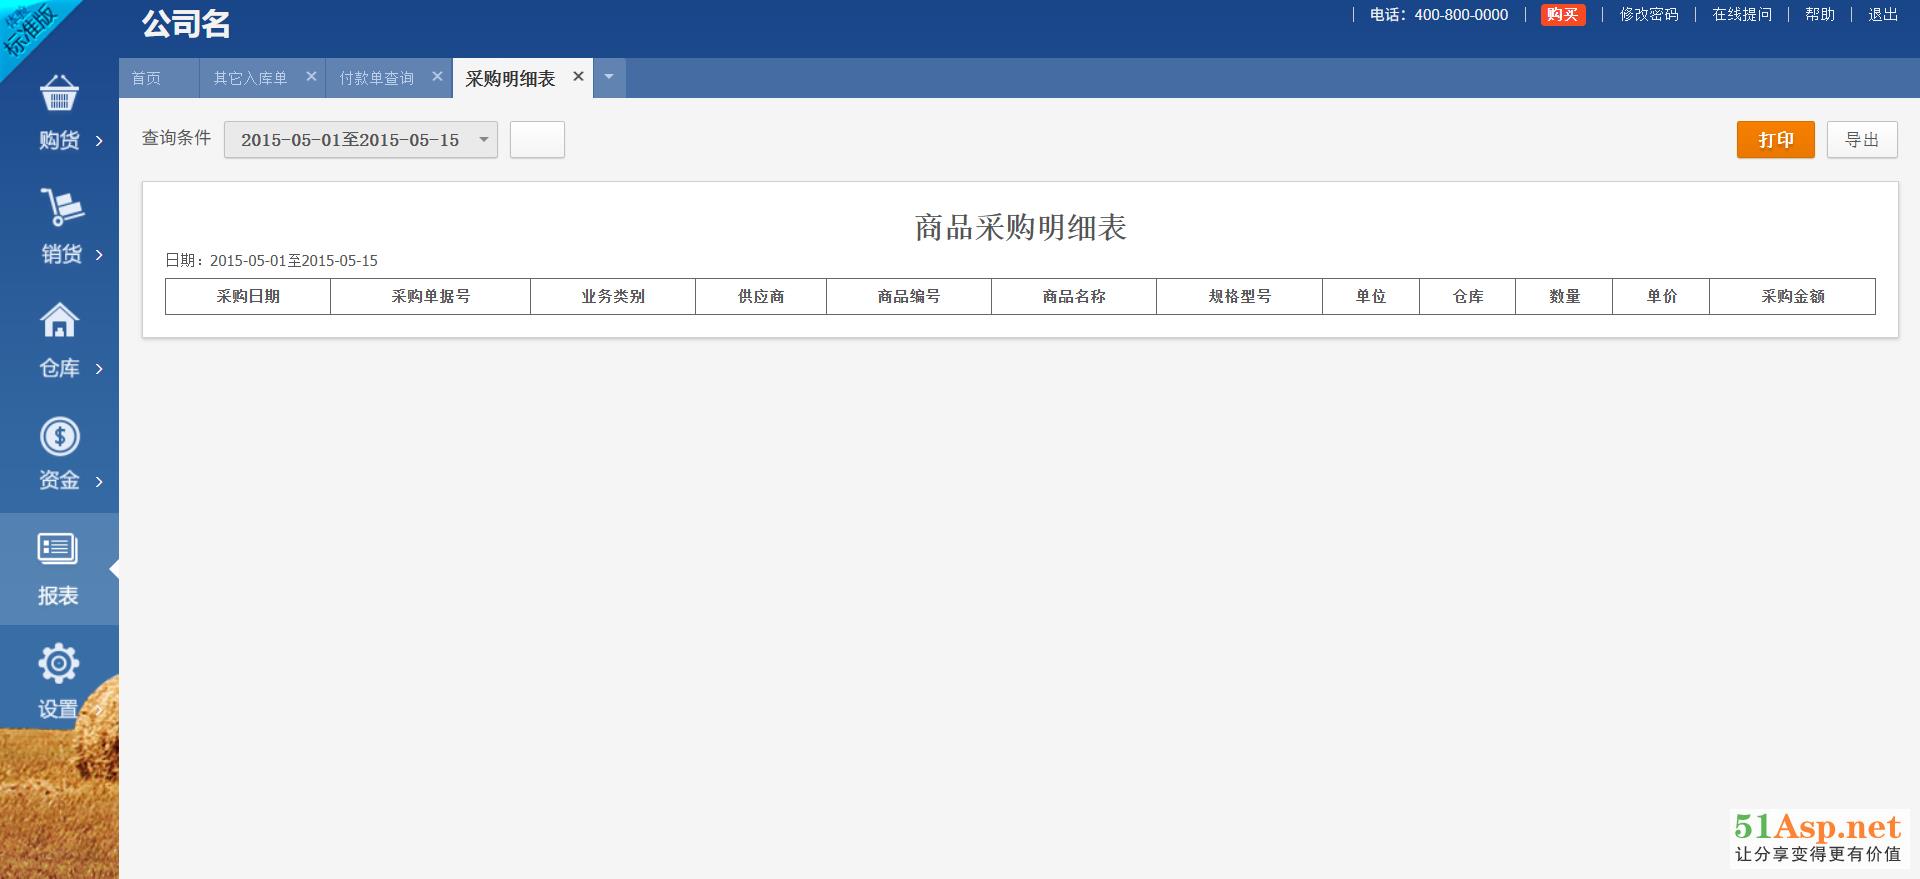Open the 设置 settings gear icon
Viewport: 1920px width, 879px height.
tap(58, 663)
